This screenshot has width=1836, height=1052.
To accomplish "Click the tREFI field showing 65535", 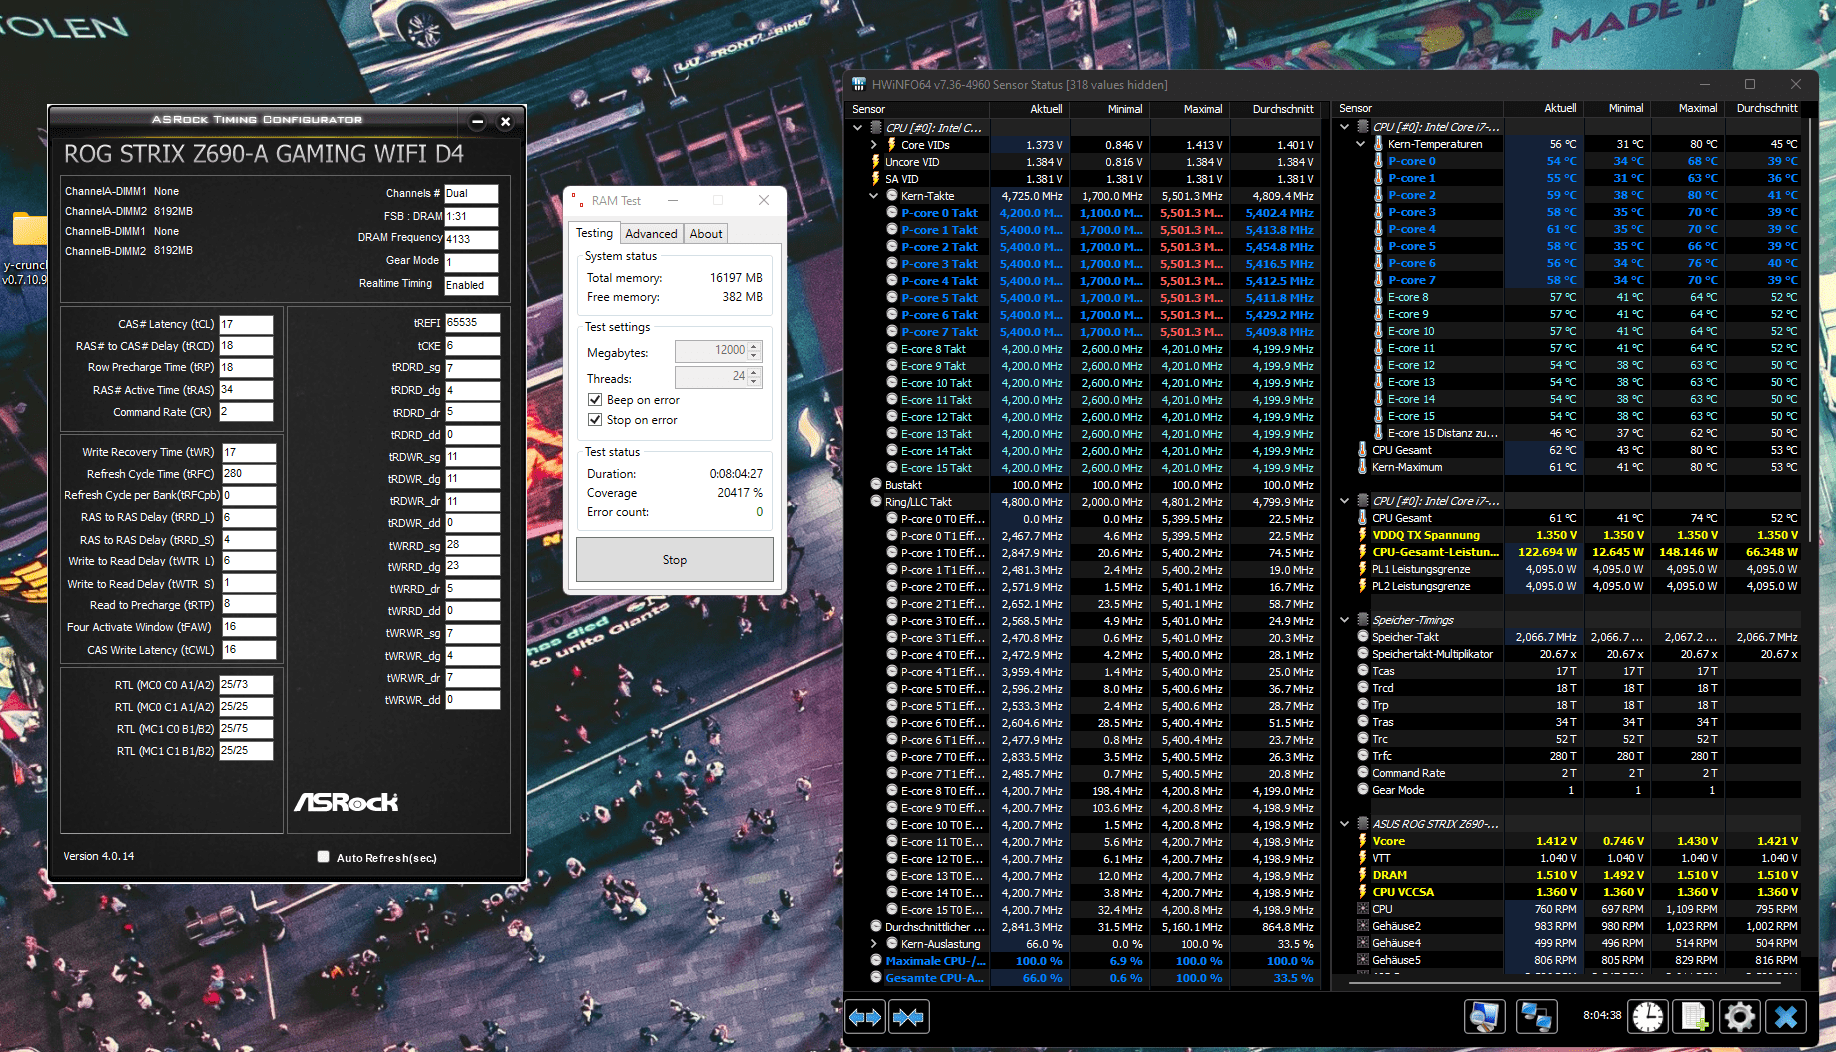I will [471, 323].
